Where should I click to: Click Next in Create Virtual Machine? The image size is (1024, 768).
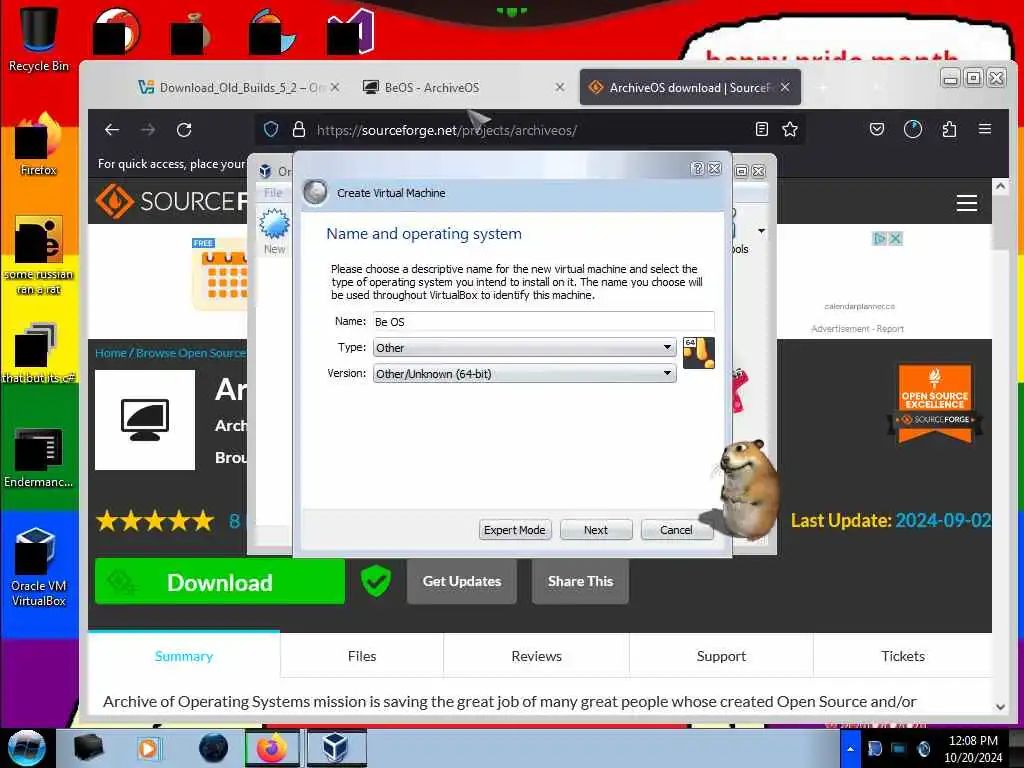pyautogui.click(x=596, y=530)
